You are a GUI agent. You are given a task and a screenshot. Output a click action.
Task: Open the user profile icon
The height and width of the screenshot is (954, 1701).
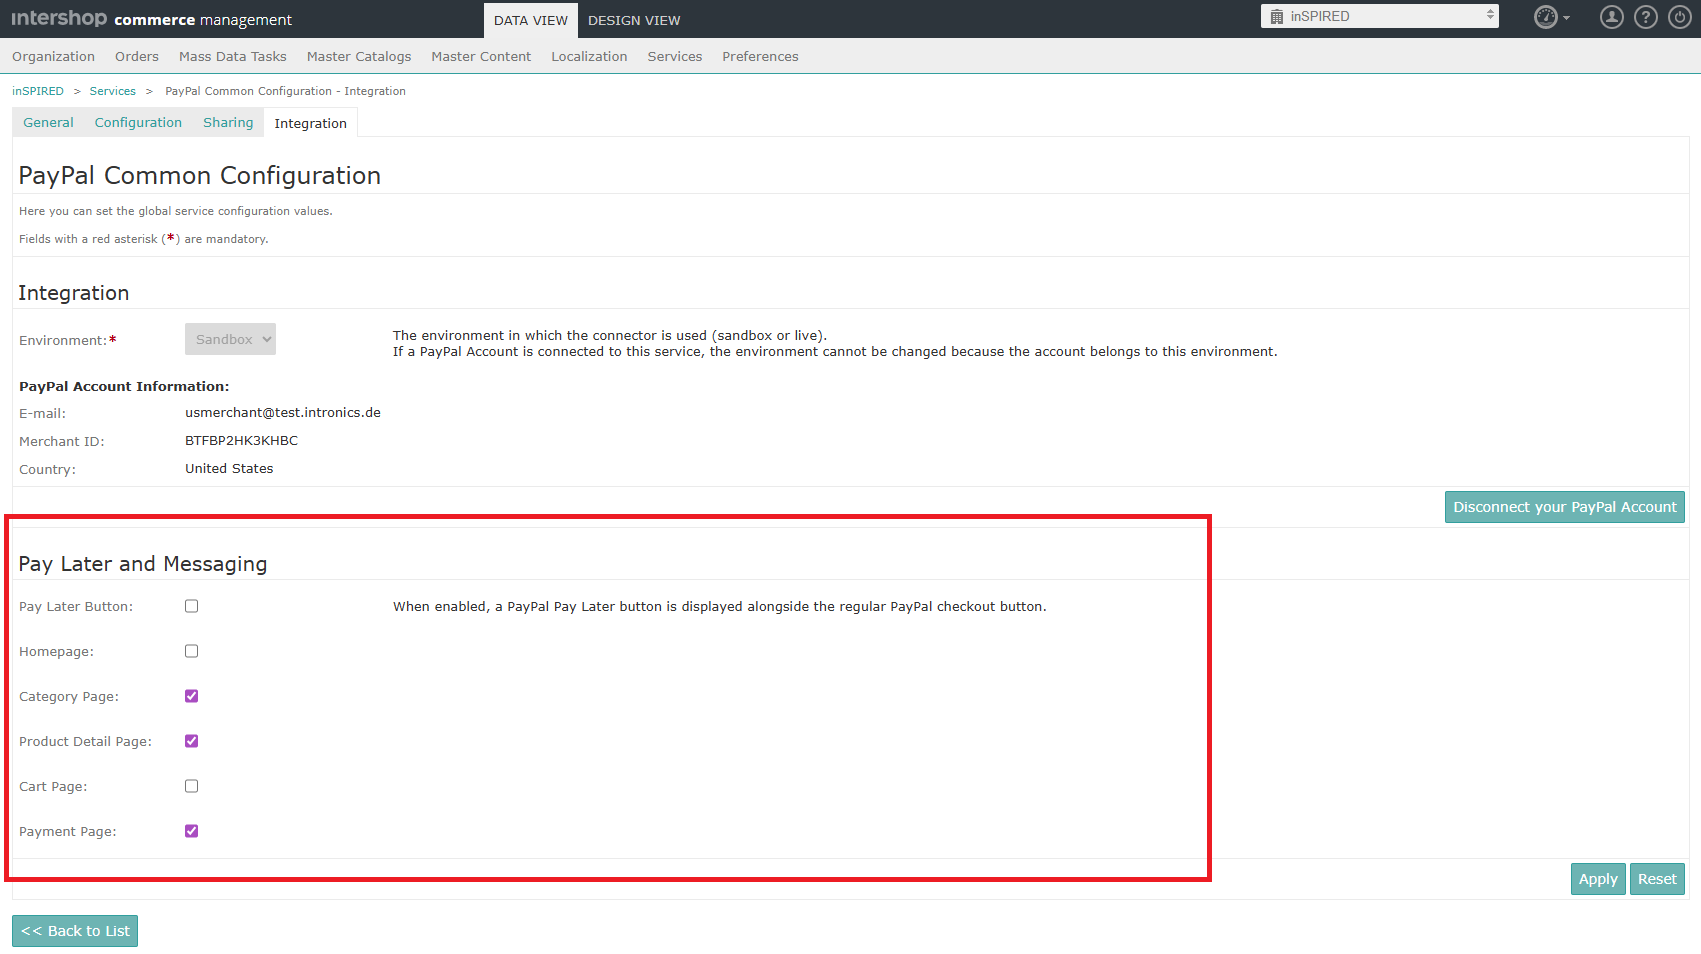click(1612, 17)
